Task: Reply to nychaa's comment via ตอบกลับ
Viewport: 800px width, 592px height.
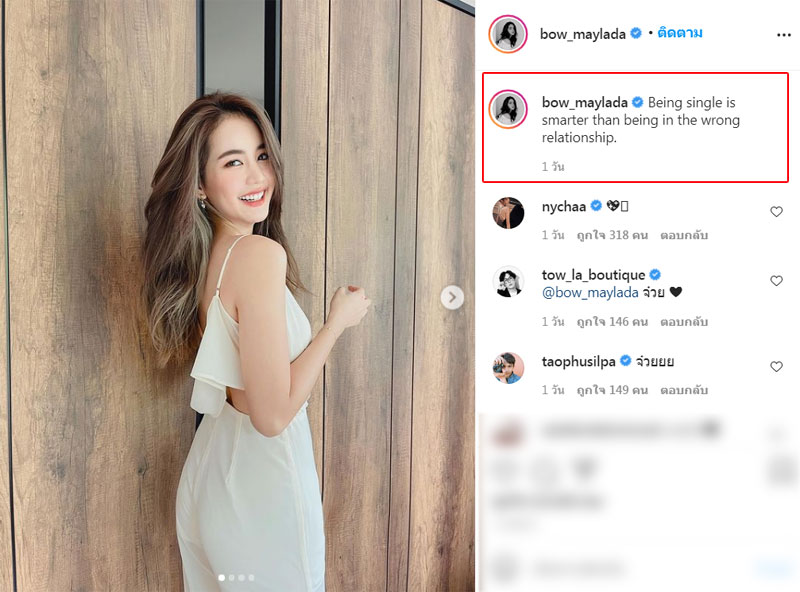Action: pyautogui.click(x=684, y=235)
